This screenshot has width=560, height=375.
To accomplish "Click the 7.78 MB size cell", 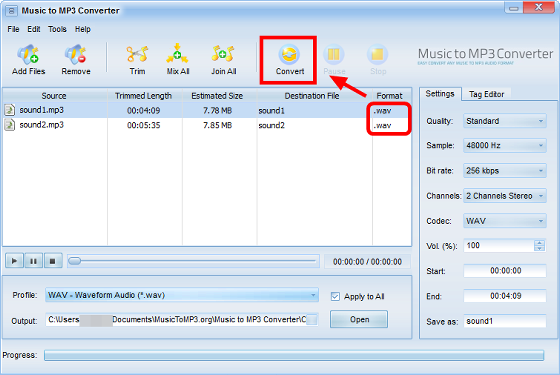I will (218, 111).
